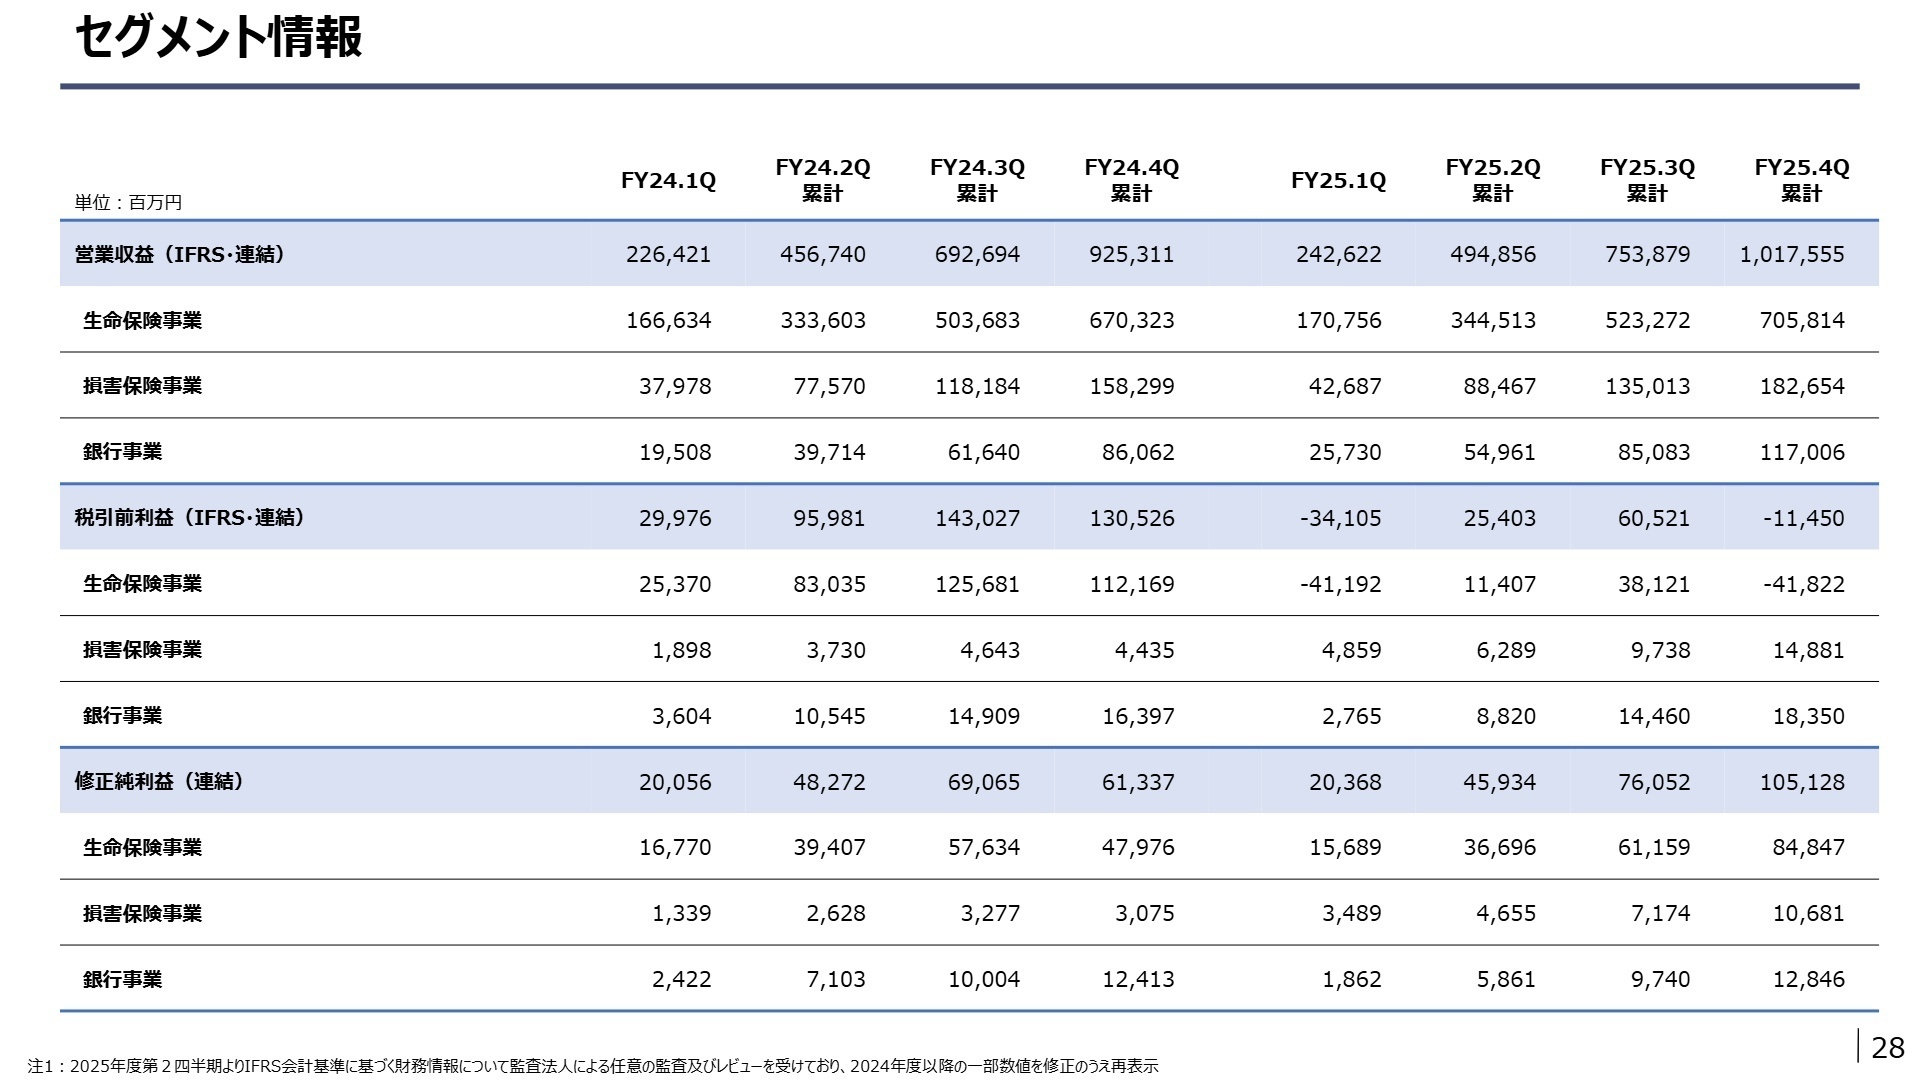Click the 12,846 value in the last row
Screen dimensions: 1920x1080
(x=1808, y=979)
